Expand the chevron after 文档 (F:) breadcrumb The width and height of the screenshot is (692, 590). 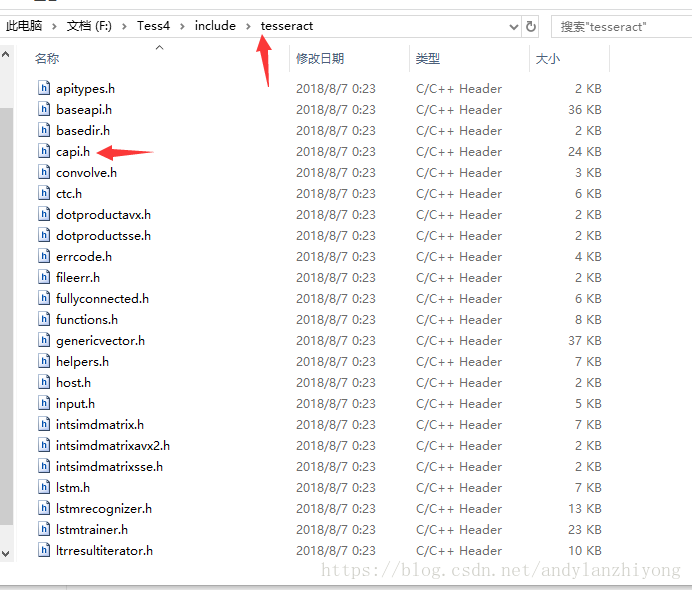coord(124,26)
